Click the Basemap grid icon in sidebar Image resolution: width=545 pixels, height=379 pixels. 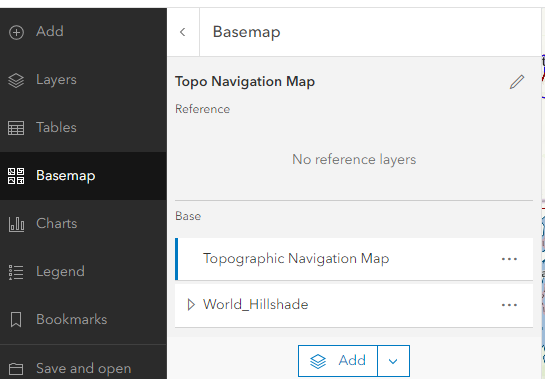[x=16, y=176]
